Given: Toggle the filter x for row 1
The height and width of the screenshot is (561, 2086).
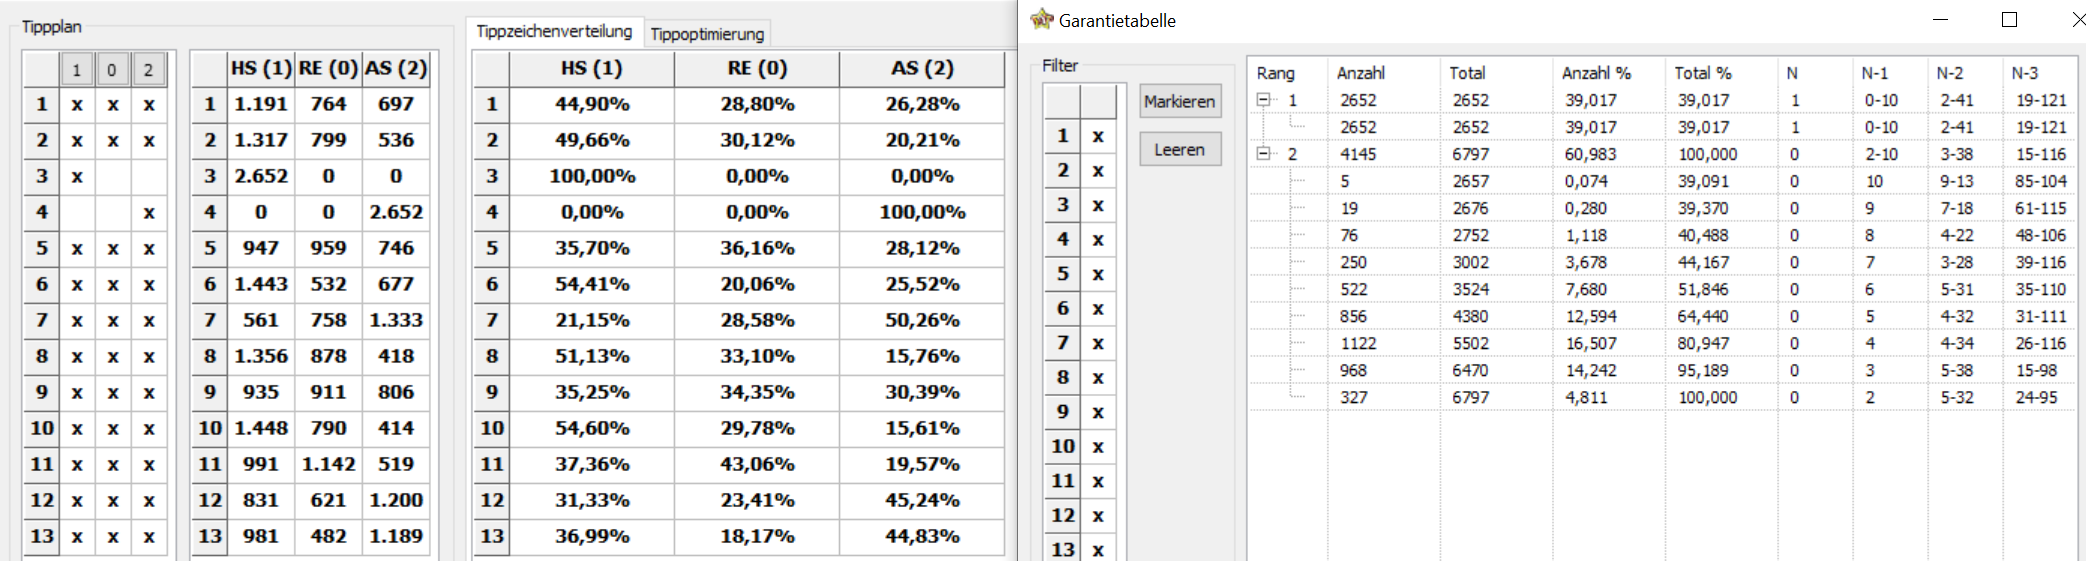Looking at the screenshot, I should click(1098, 136).
